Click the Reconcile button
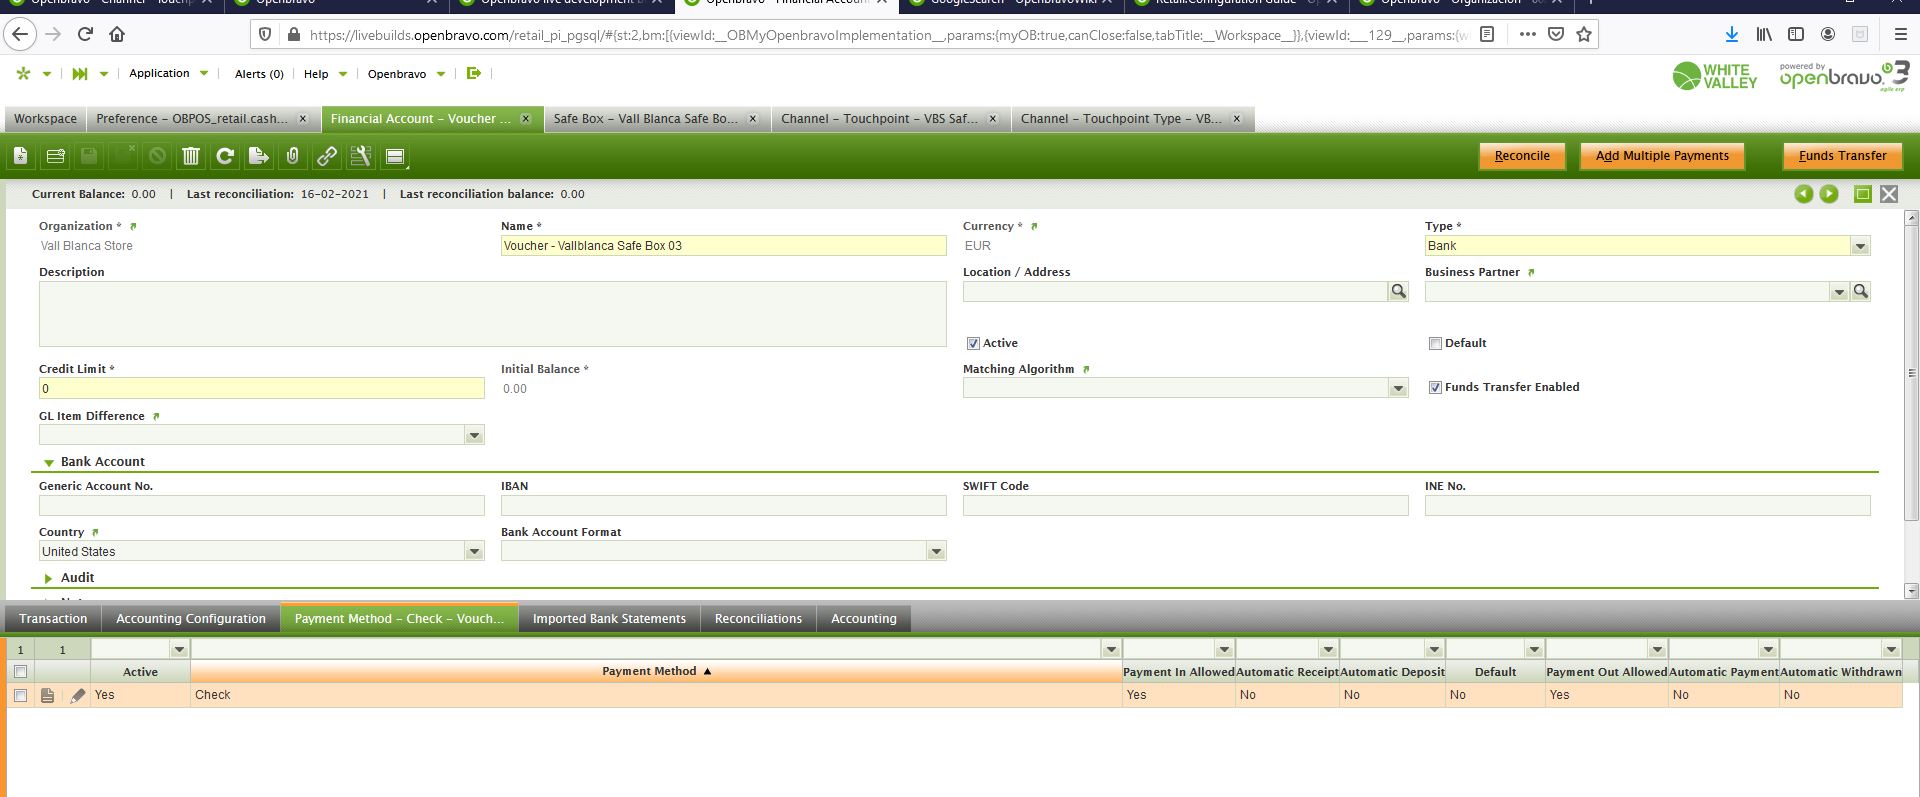Viewport: 1920px width, 797px height. (x=1522, y=156)
